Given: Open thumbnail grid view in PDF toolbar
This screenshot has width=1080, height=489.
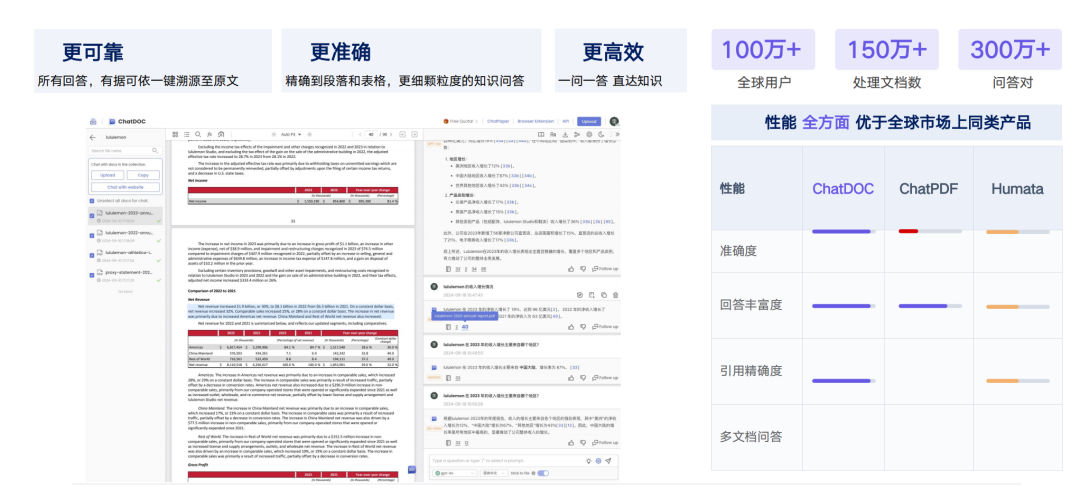Looking at the screenshot, I should pos(175,134).
